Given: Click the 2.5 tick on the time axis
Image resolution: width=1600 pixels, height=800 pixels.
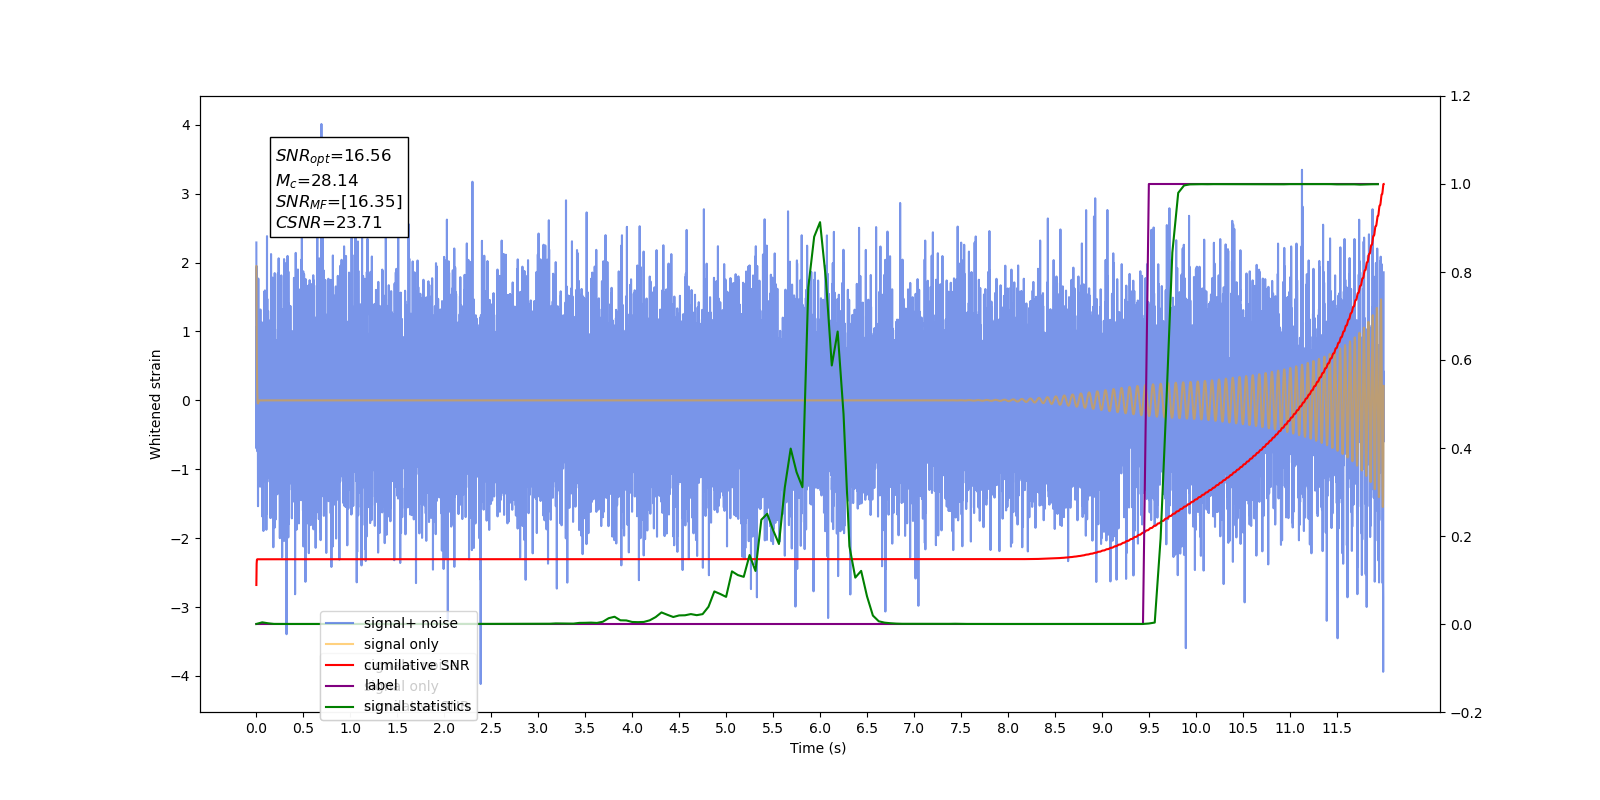Looking at the screenshot, I should [491, 728].
